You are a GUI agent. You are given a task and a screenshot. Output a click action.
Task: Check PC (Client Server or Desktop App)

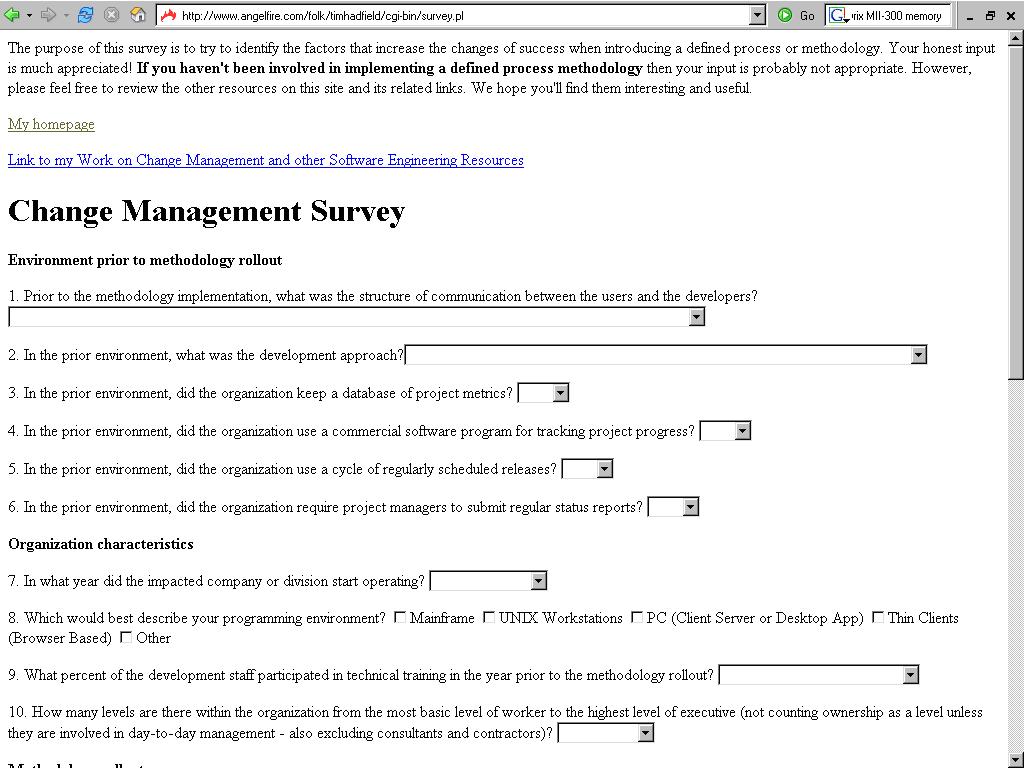click(636, 617)
